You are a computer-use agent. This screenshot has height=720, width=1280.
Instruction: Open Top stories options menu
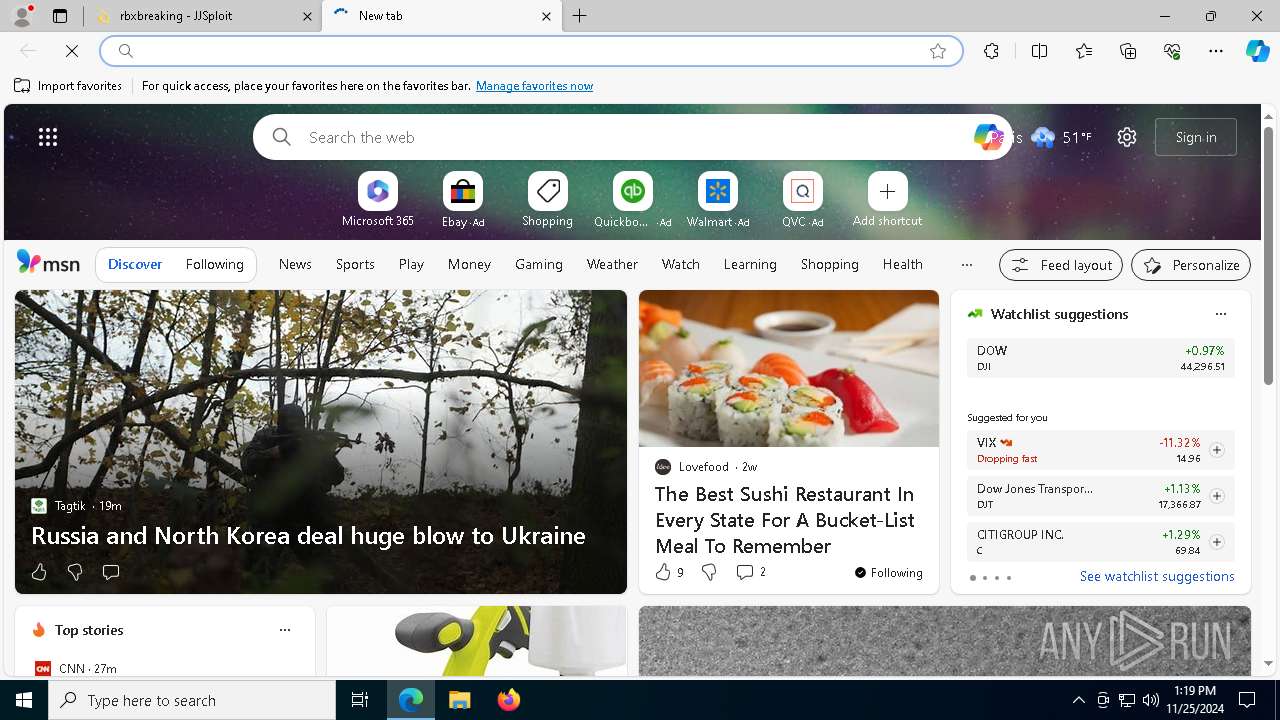285,630
